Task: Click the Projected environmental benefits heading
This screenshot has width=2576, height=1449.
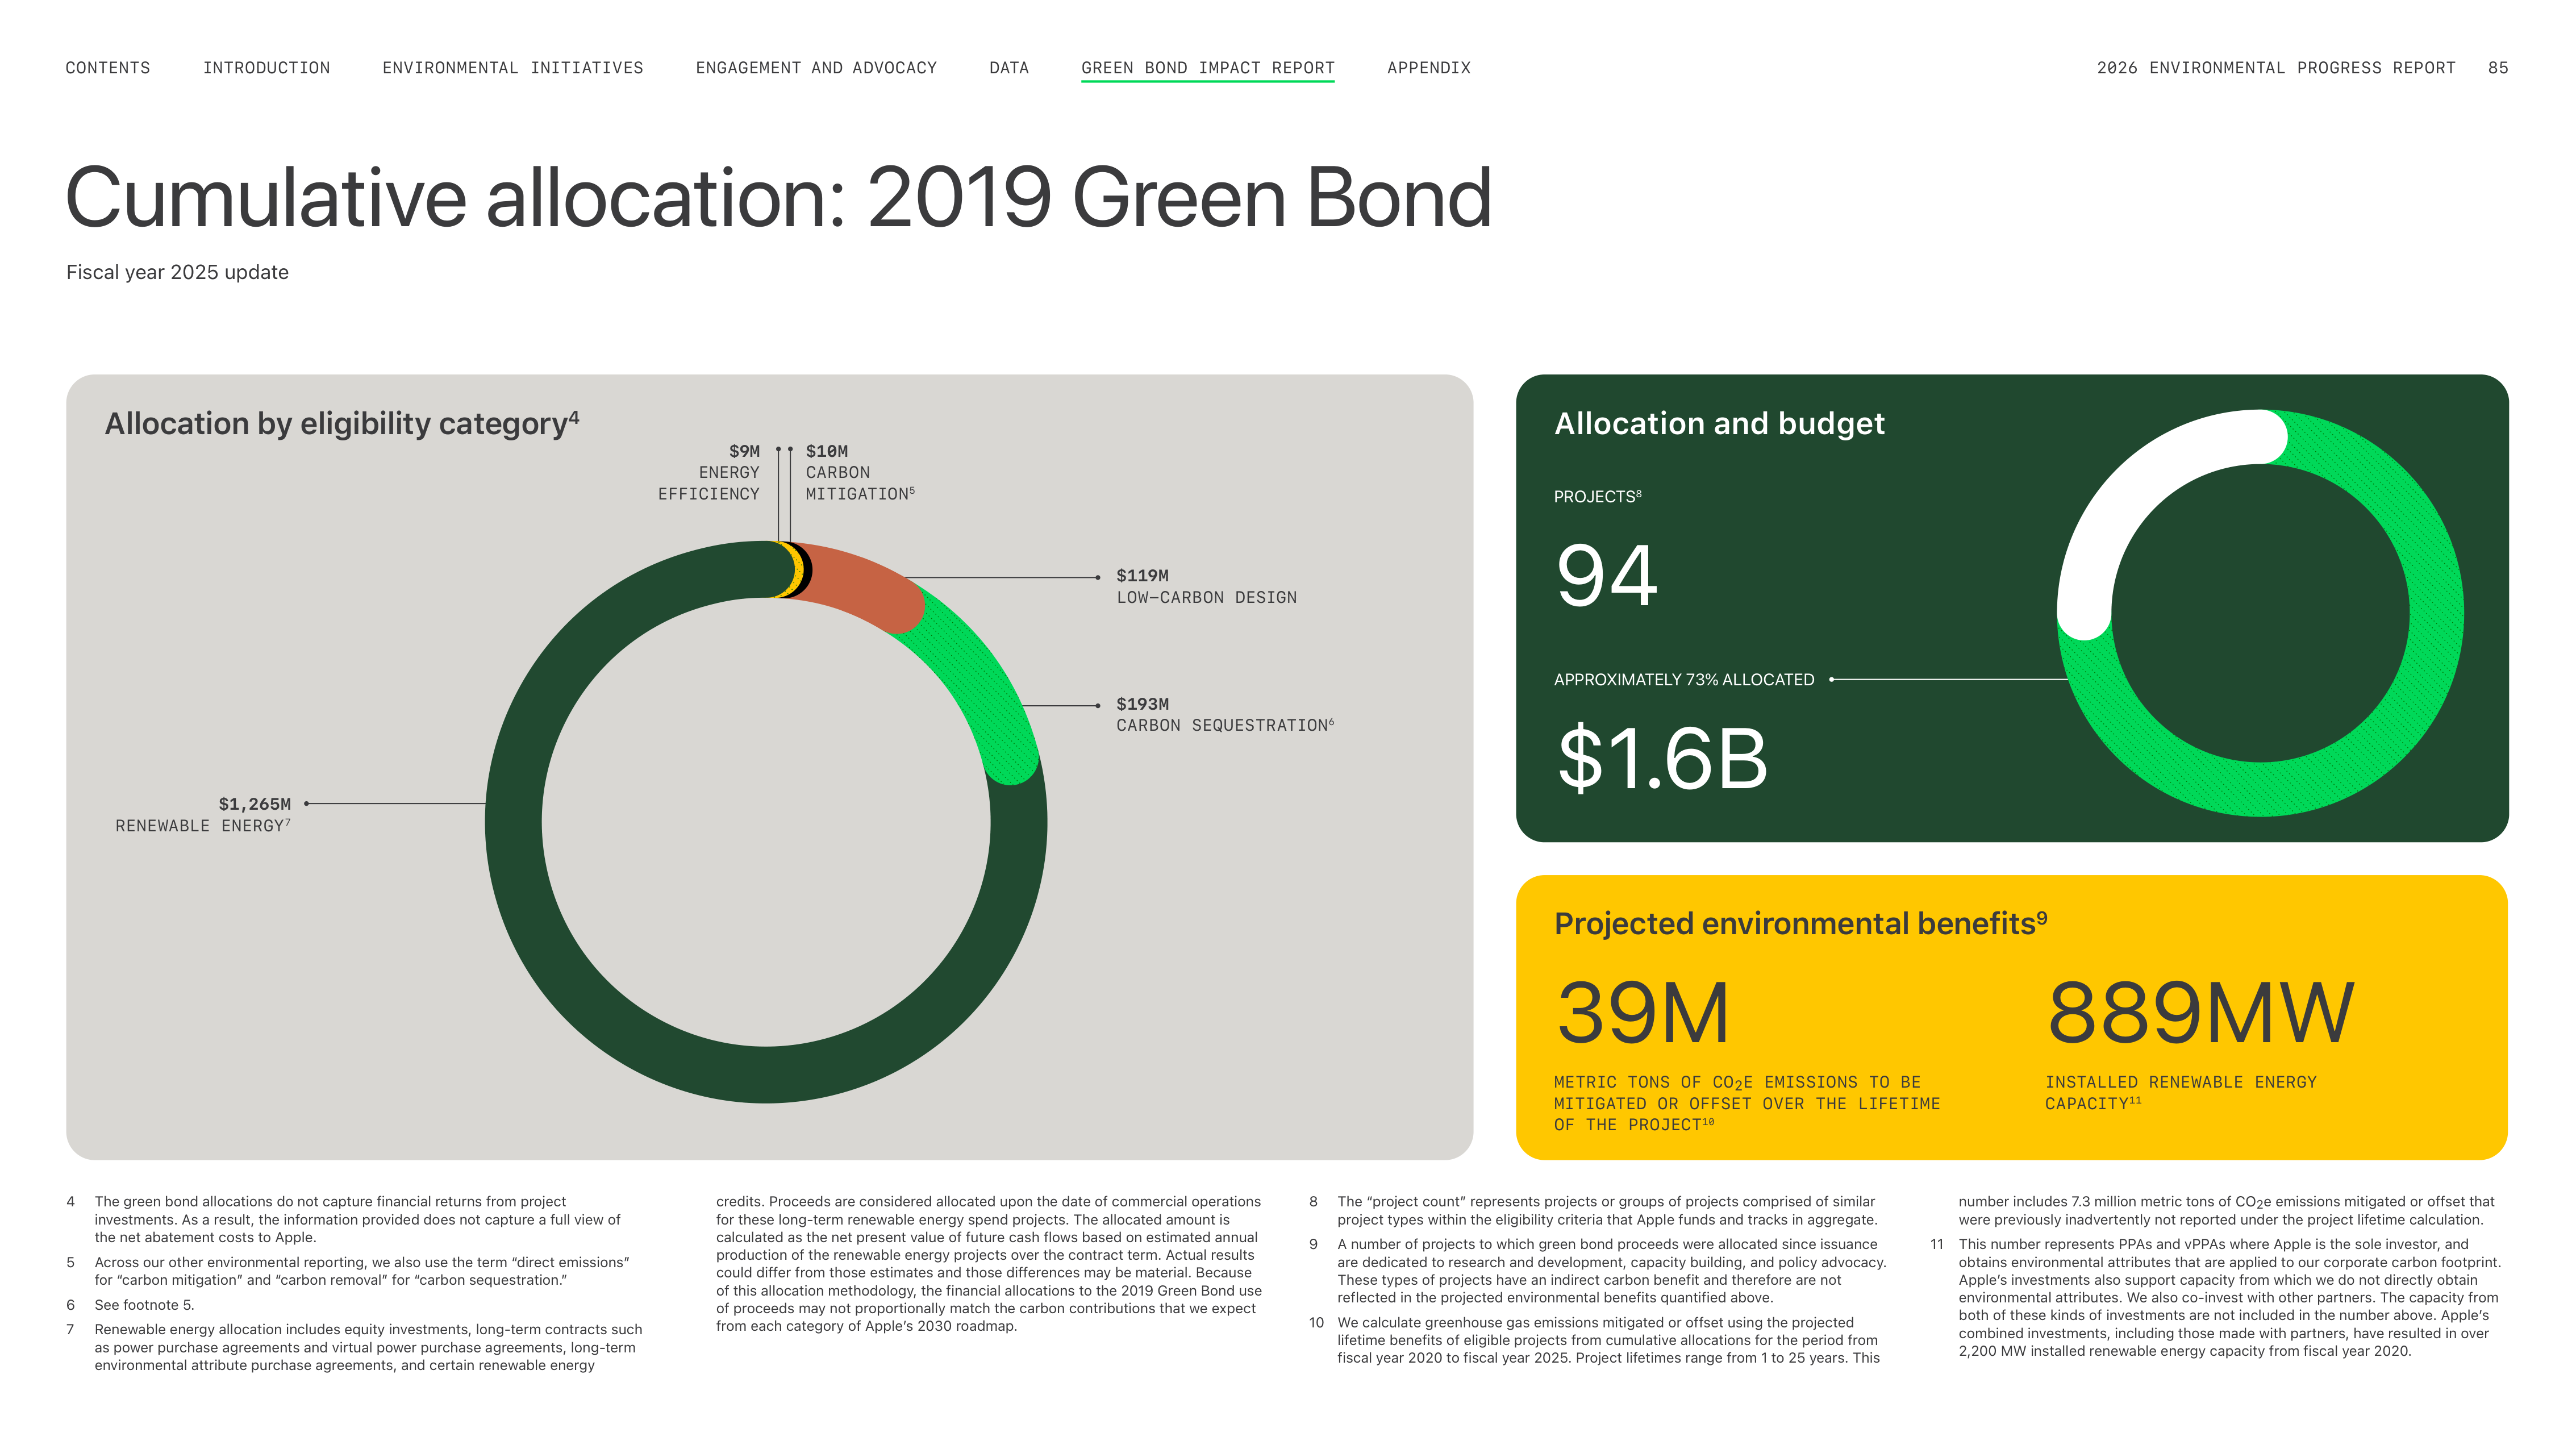Action: pyautogui.click(x=1800, y=923)
